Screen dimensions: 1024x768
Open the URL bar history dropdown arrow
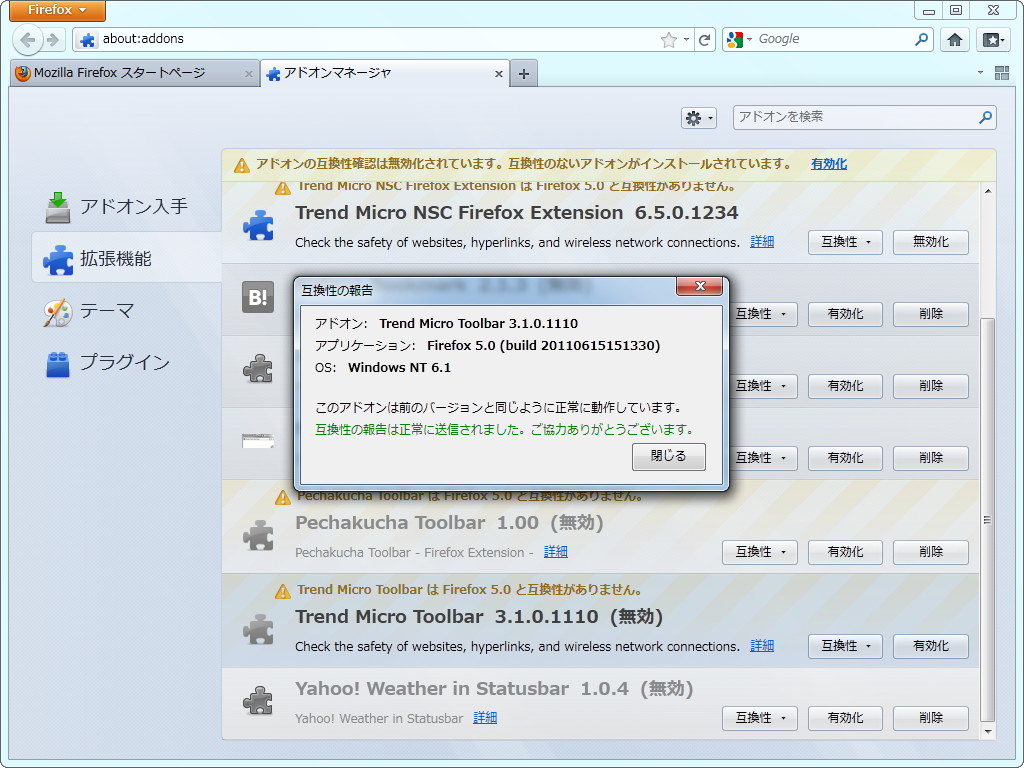coord(686,40)
